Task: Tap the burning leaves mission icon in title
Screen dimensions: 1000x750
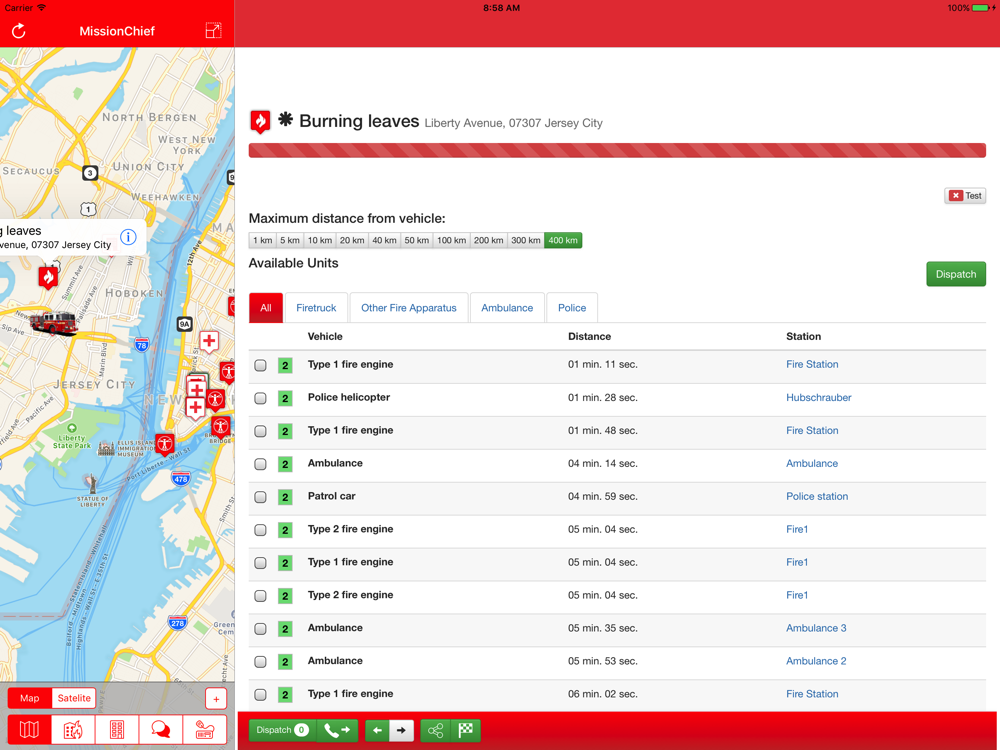Action: 260,121
